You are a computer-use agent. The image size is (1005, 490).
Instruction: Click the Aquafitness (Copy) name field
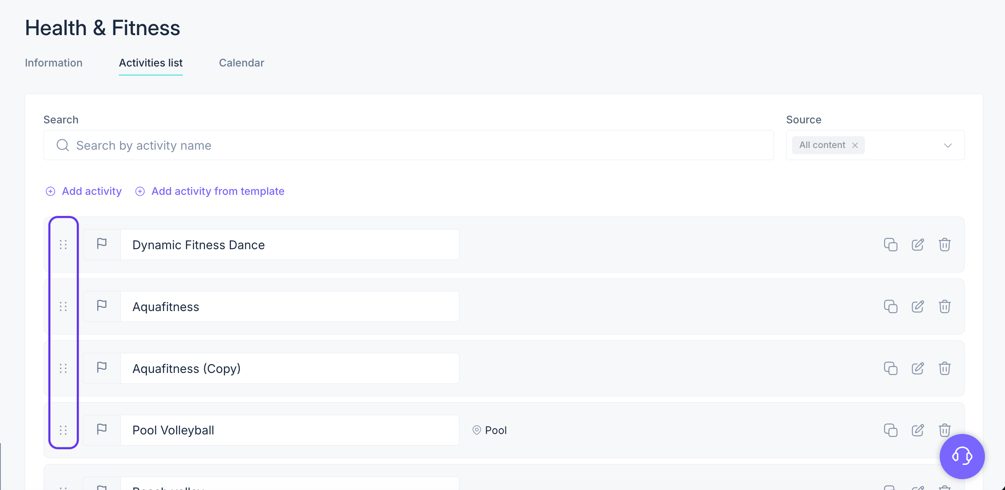point(290,368)
